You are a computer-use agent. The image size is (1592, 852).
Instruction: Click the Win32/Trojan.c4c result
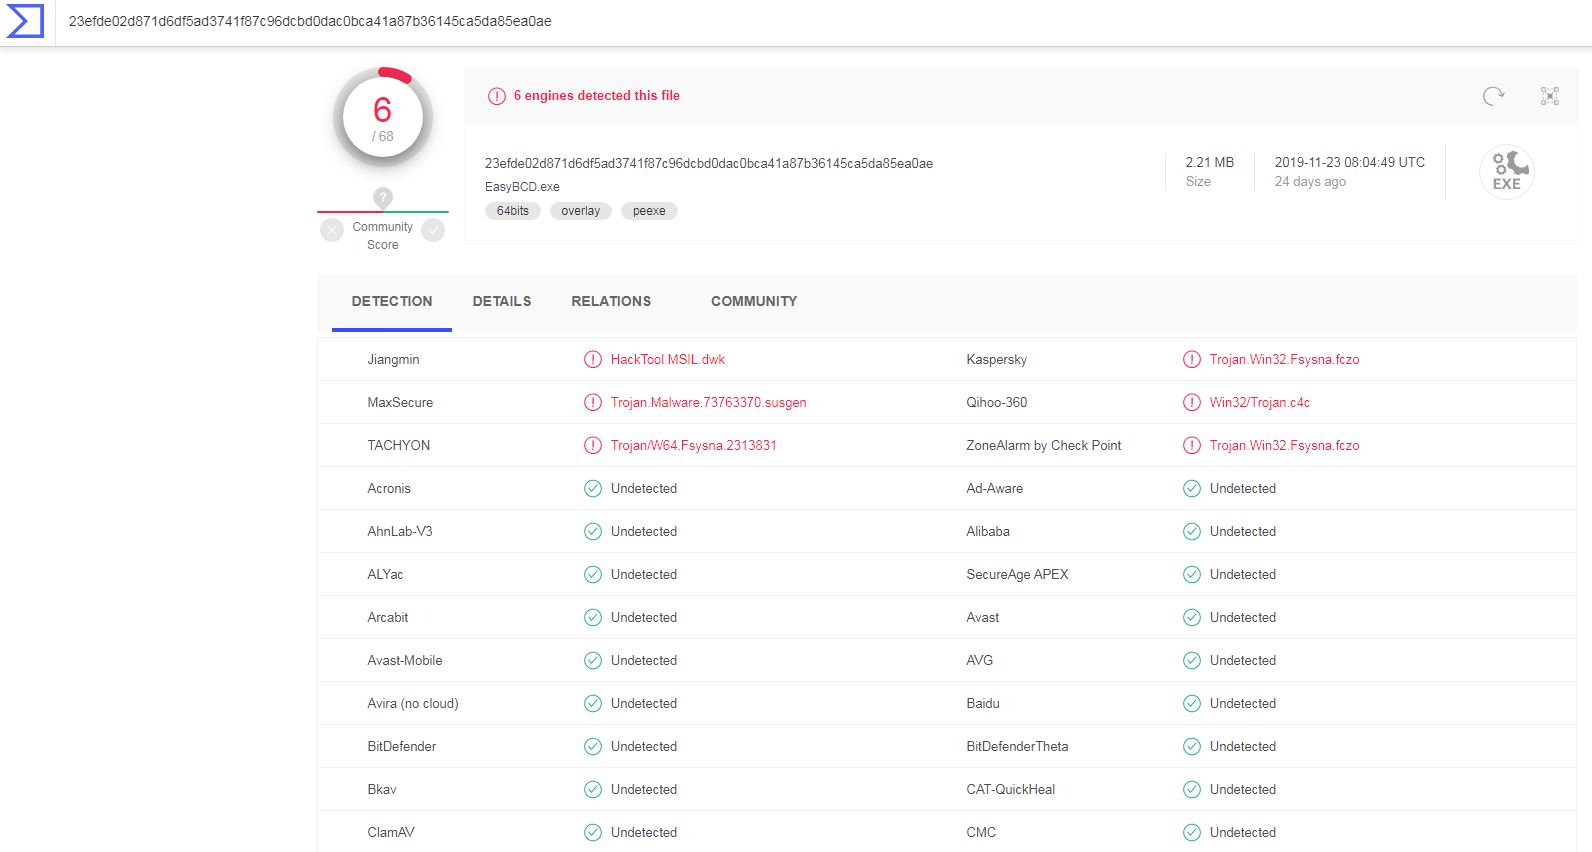tap(1260, 402)
